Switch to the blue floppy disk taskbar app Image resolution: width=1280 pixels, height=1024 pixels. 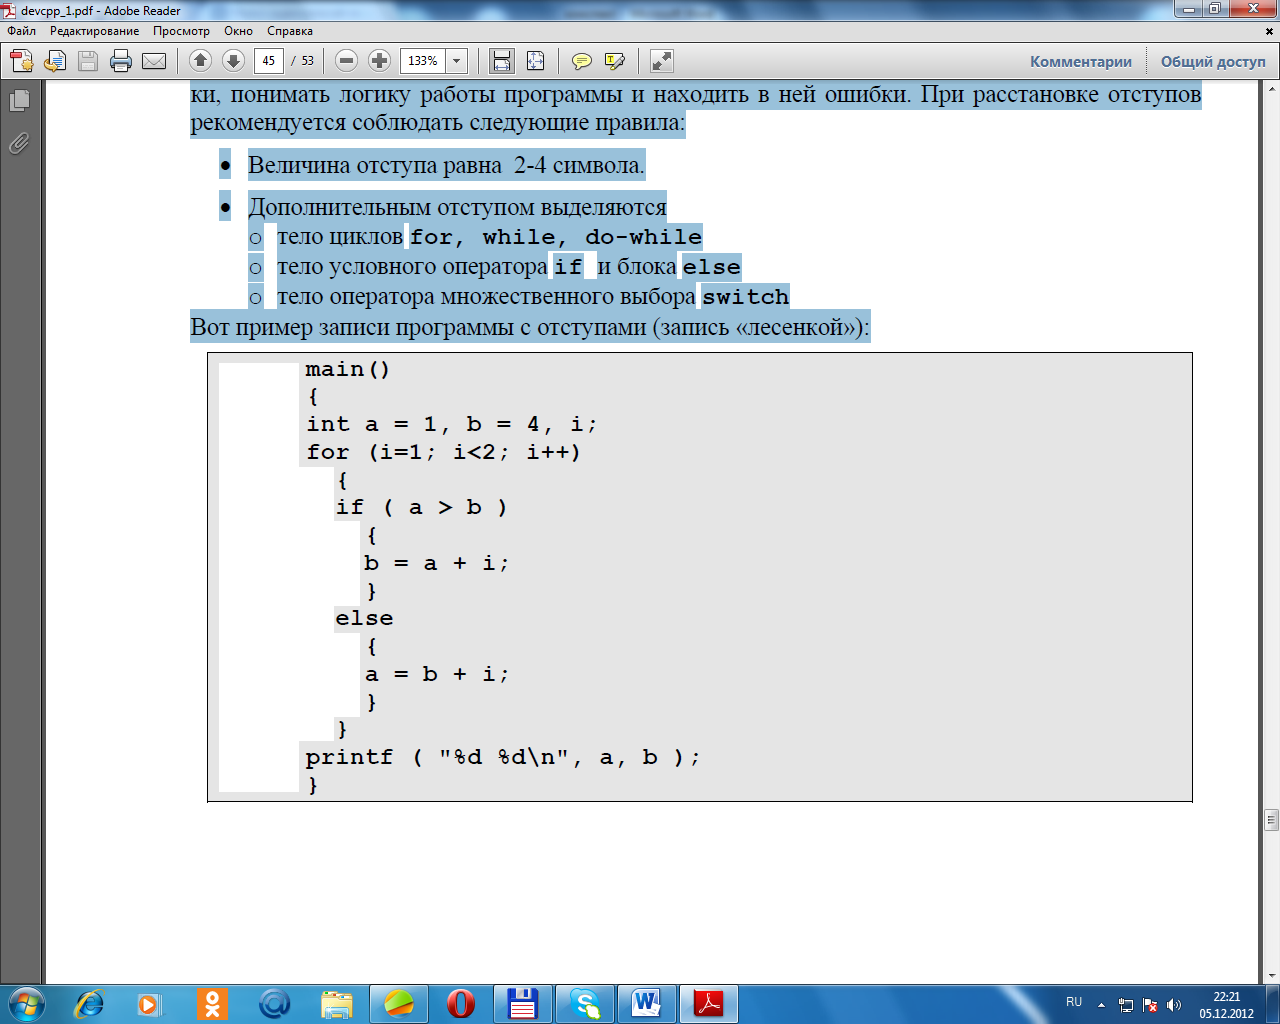click(522, 1003)
